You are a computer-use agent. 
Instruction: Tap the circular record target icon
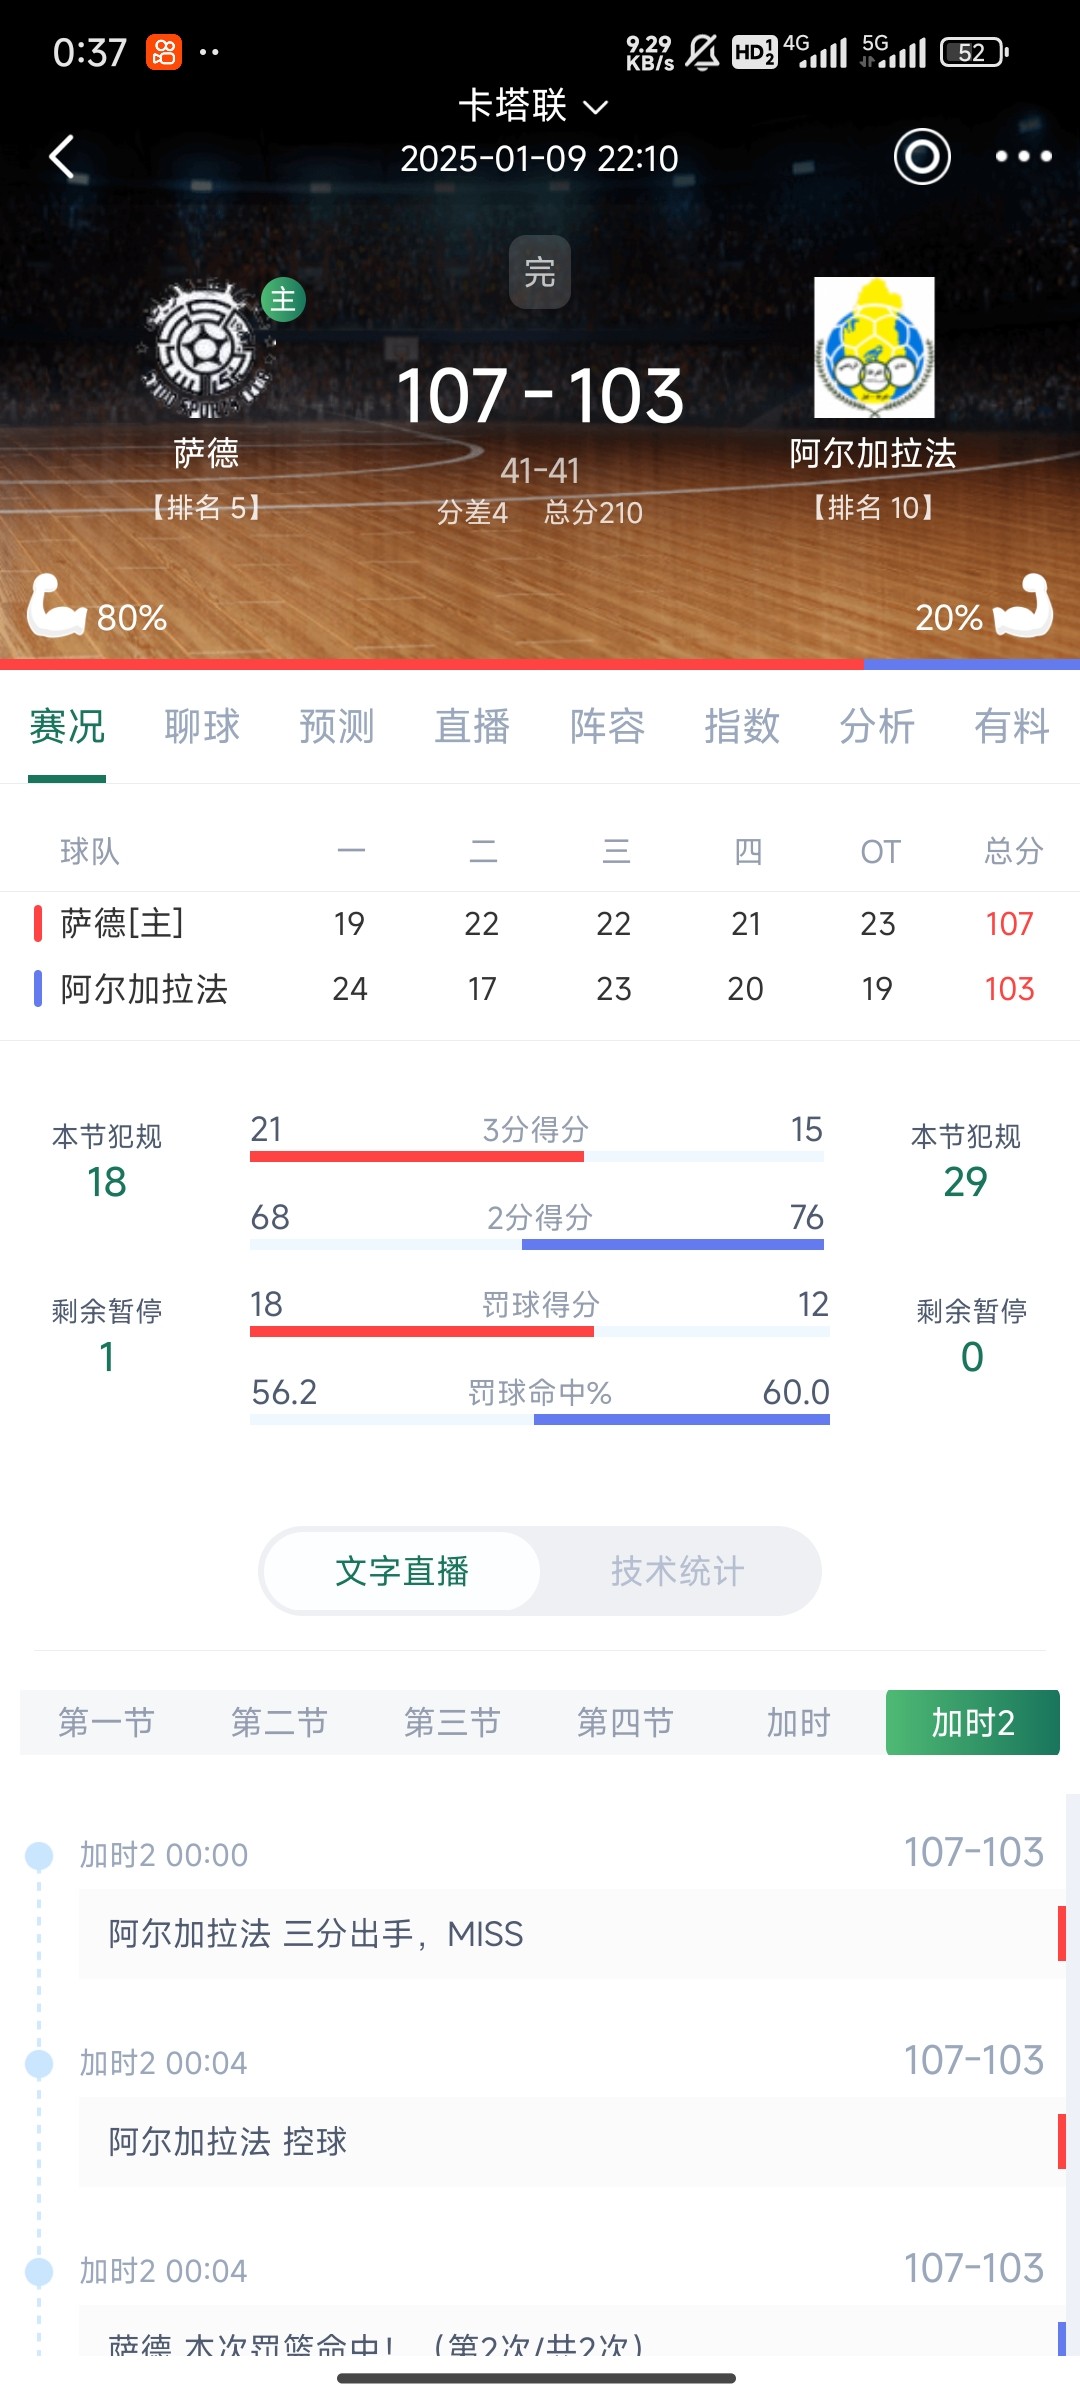coord(921,157)
